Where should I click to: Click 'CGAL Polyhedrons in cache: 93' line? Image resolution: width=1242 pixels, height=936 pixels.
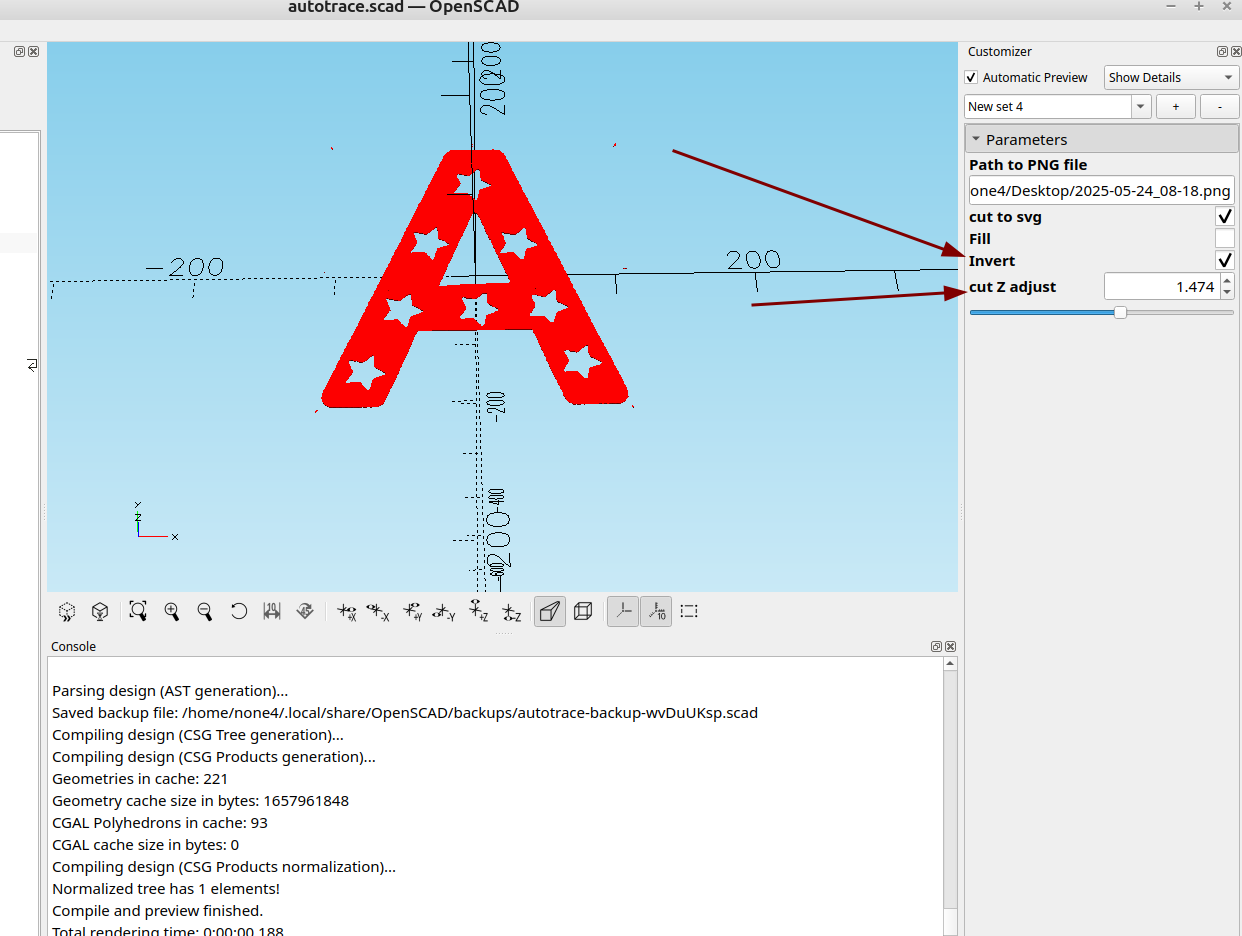(160, 823)
